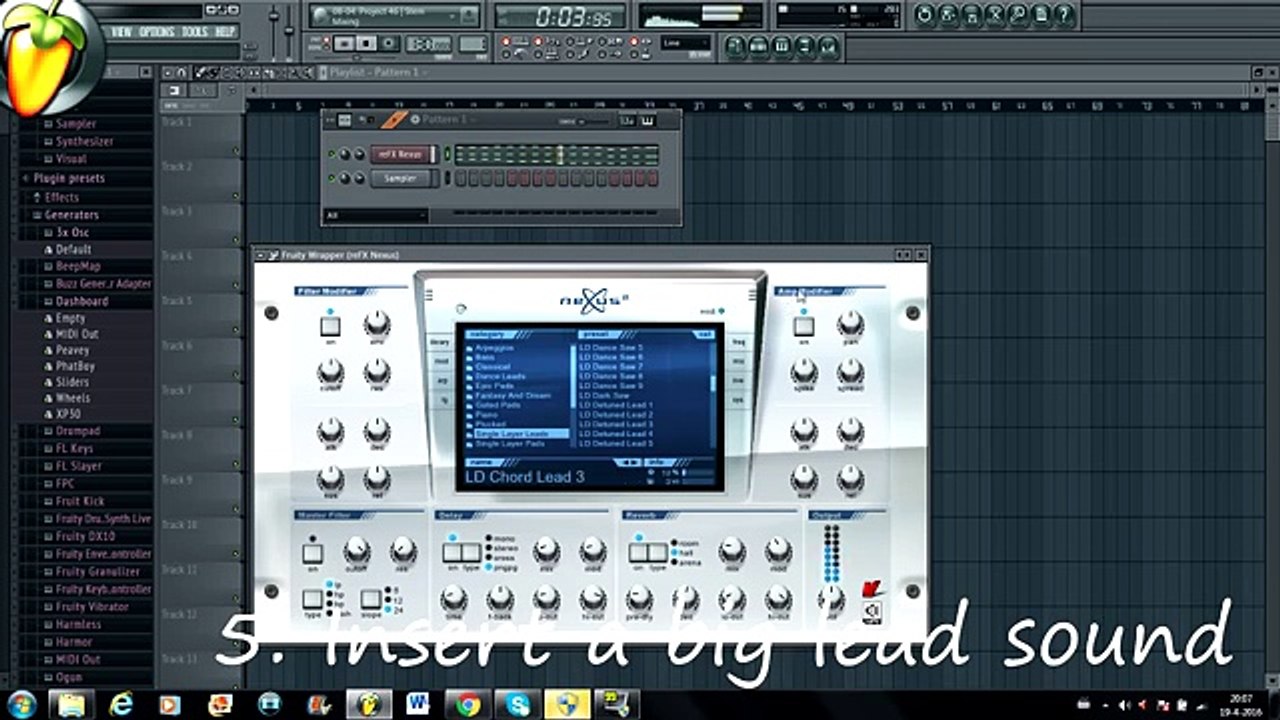Click the zoom magnifier icon in top toolbar

1018,15
